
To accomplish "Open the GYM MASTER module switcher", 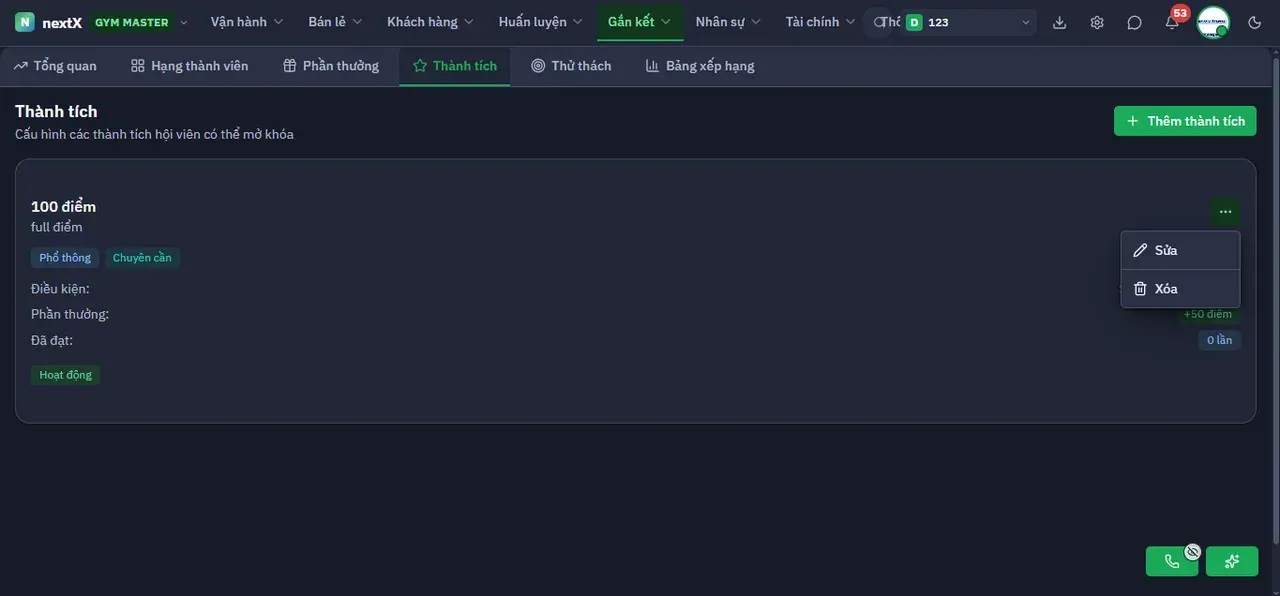I will click(x=140, y=22).
